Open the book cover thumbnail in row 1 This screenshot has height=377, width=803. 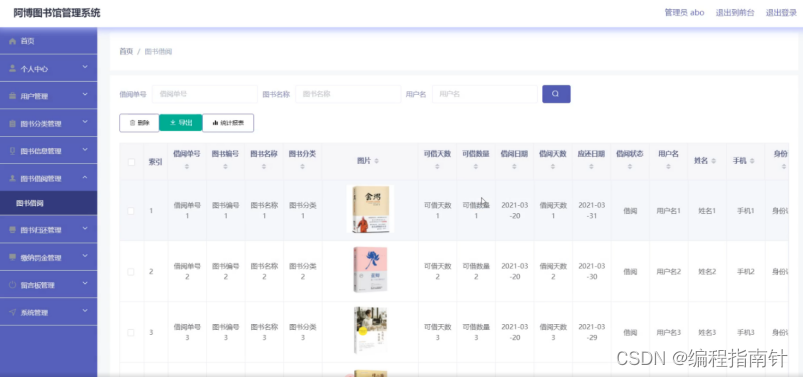(370, 210)
